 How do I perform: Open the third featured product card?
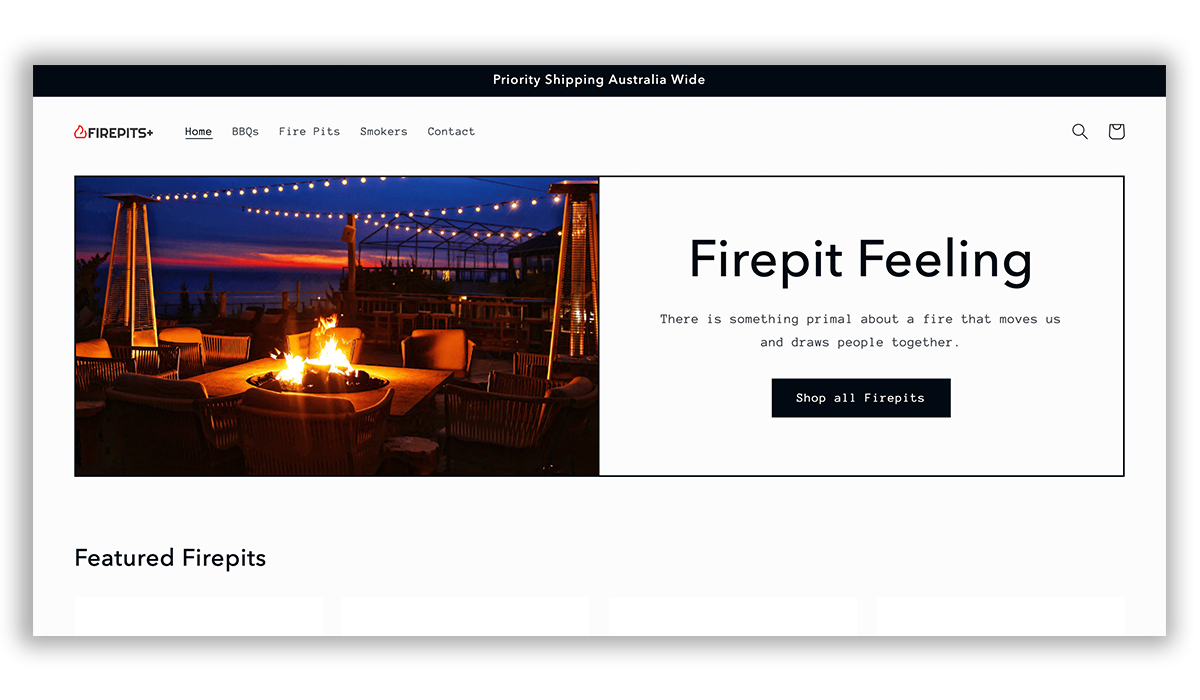point(733,617)
